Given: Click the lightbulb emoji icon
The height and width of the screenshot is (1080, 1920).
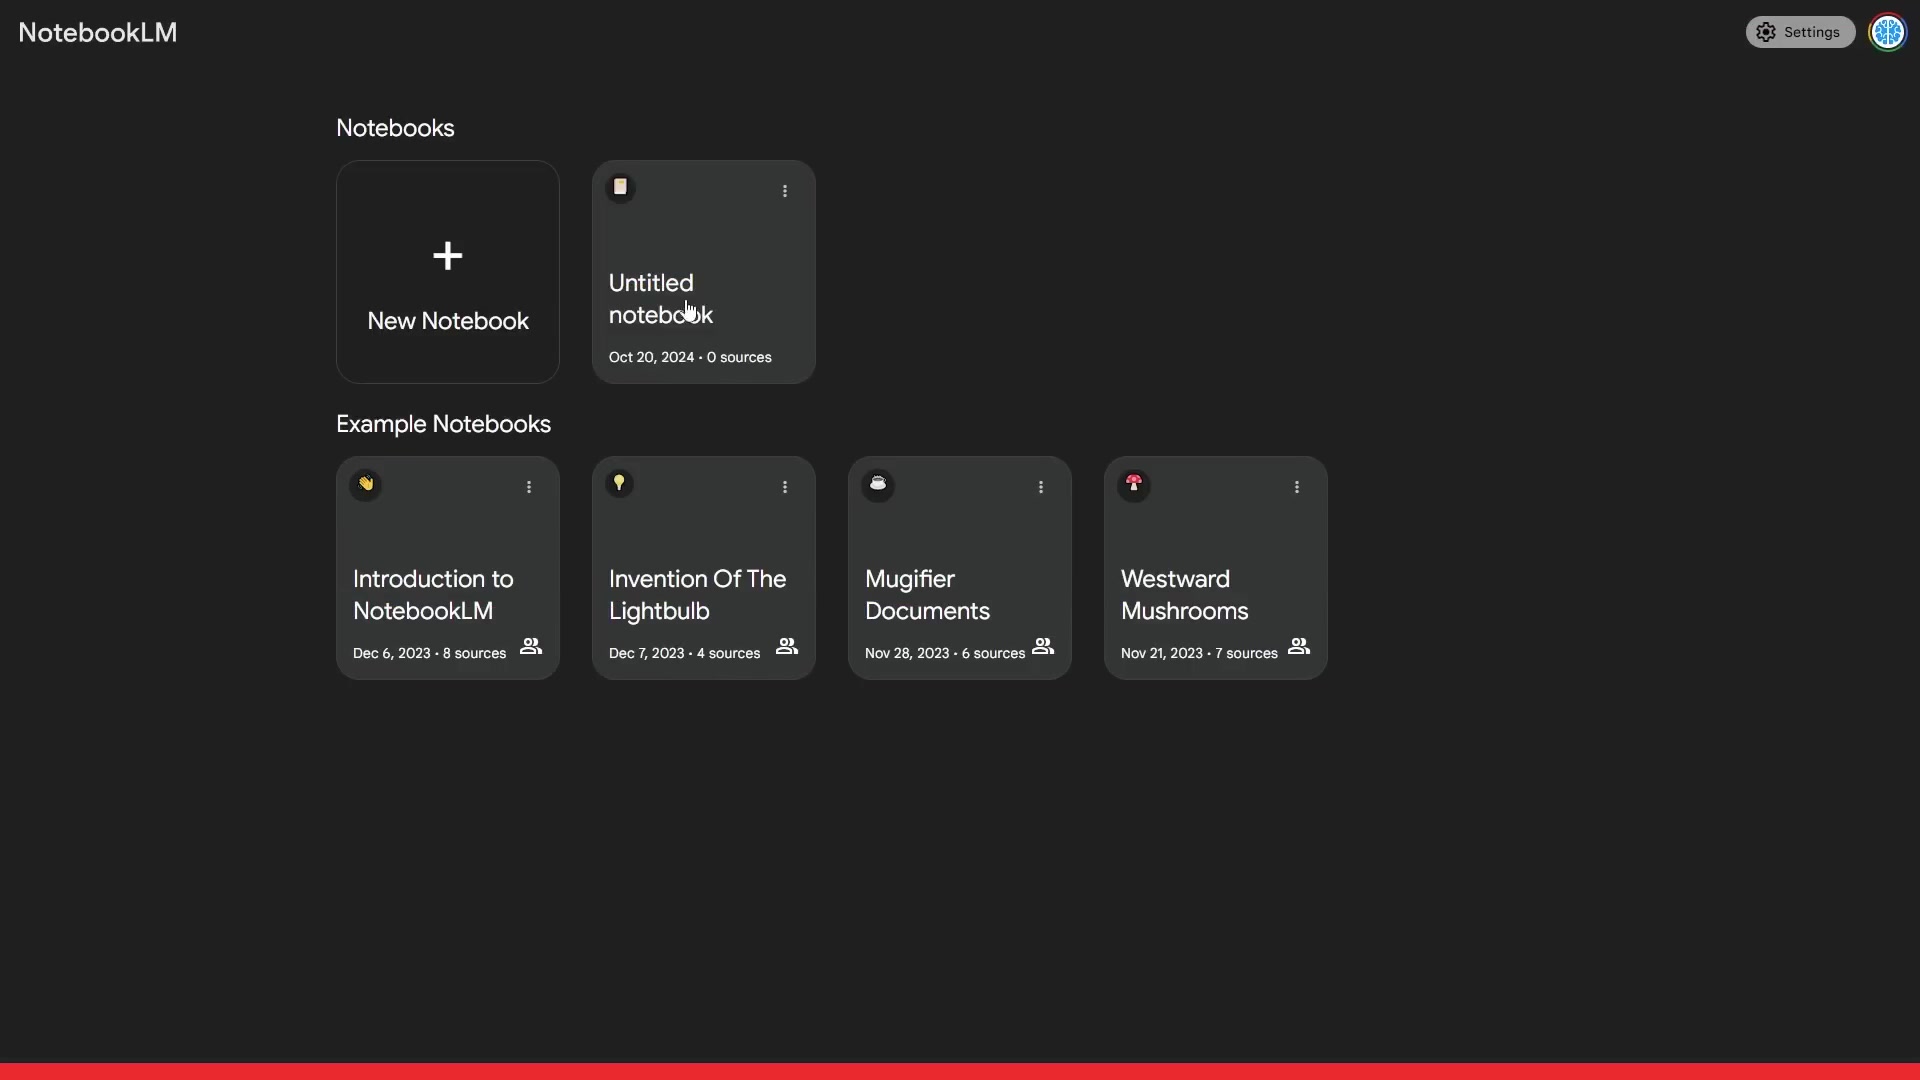Looking at the screenshot, I should 620,484.
